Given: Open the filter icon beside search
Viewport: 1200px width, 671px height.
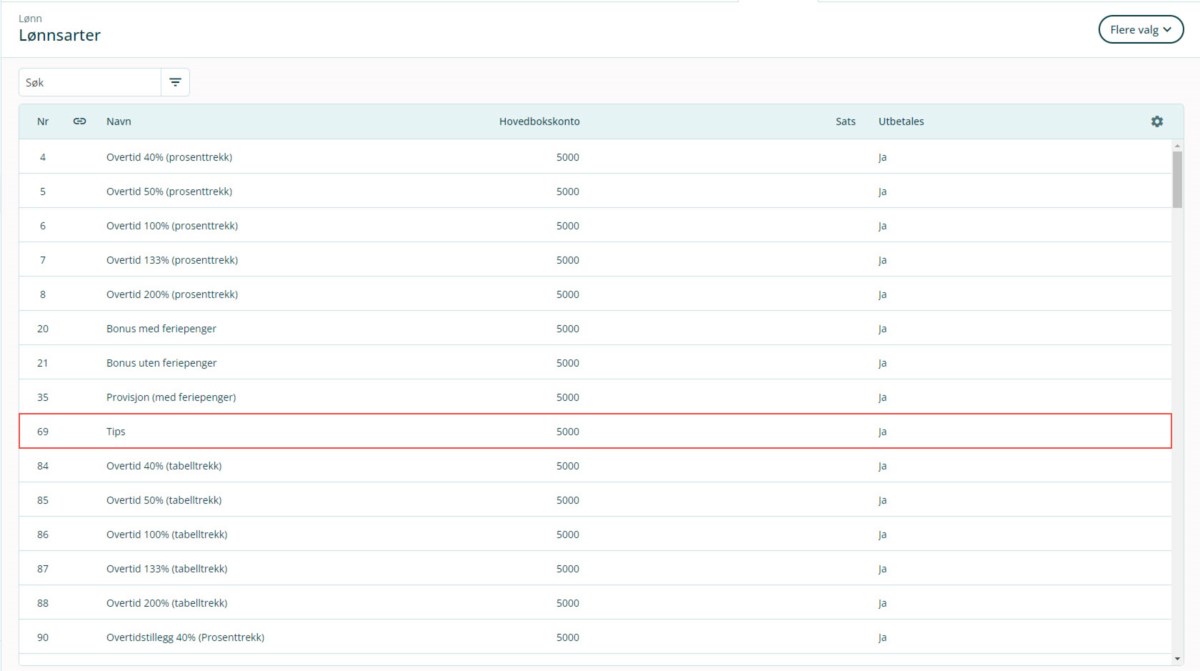Looking at the screenshot, I should [175, 83].
